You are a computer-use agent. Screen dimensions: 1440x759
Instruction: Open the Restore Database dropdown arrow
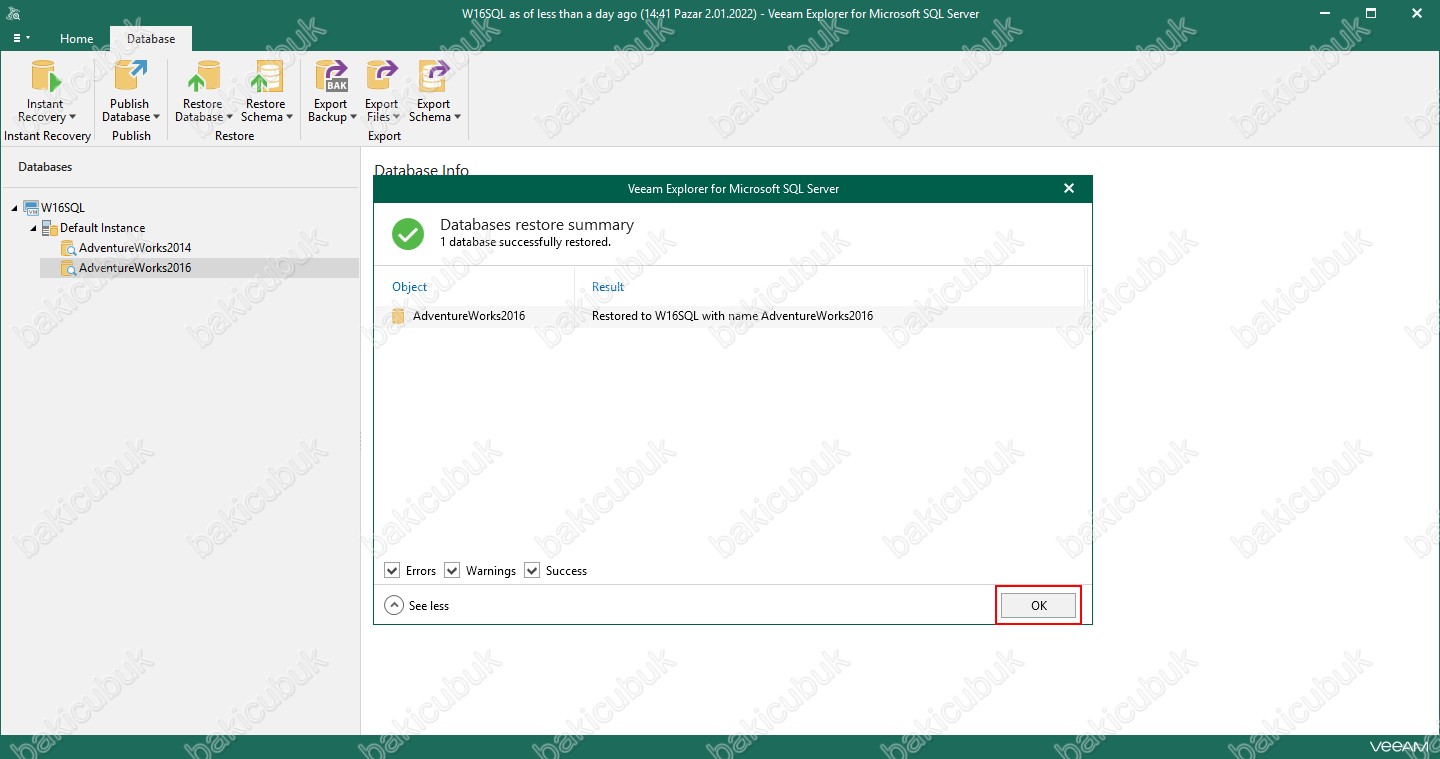point(229,118)
